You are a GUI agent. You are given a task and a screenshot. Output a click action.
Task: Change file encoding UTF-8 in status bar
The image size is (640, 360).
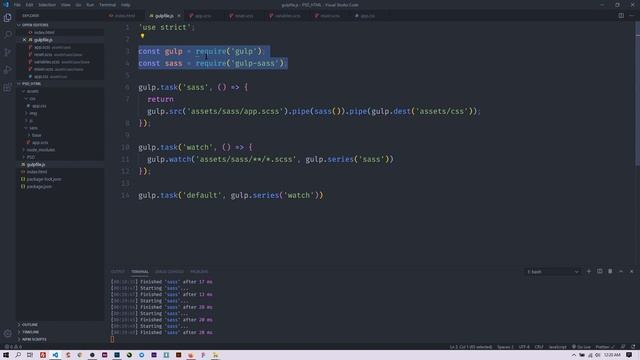pyautogui.click(x=524, y=347)
